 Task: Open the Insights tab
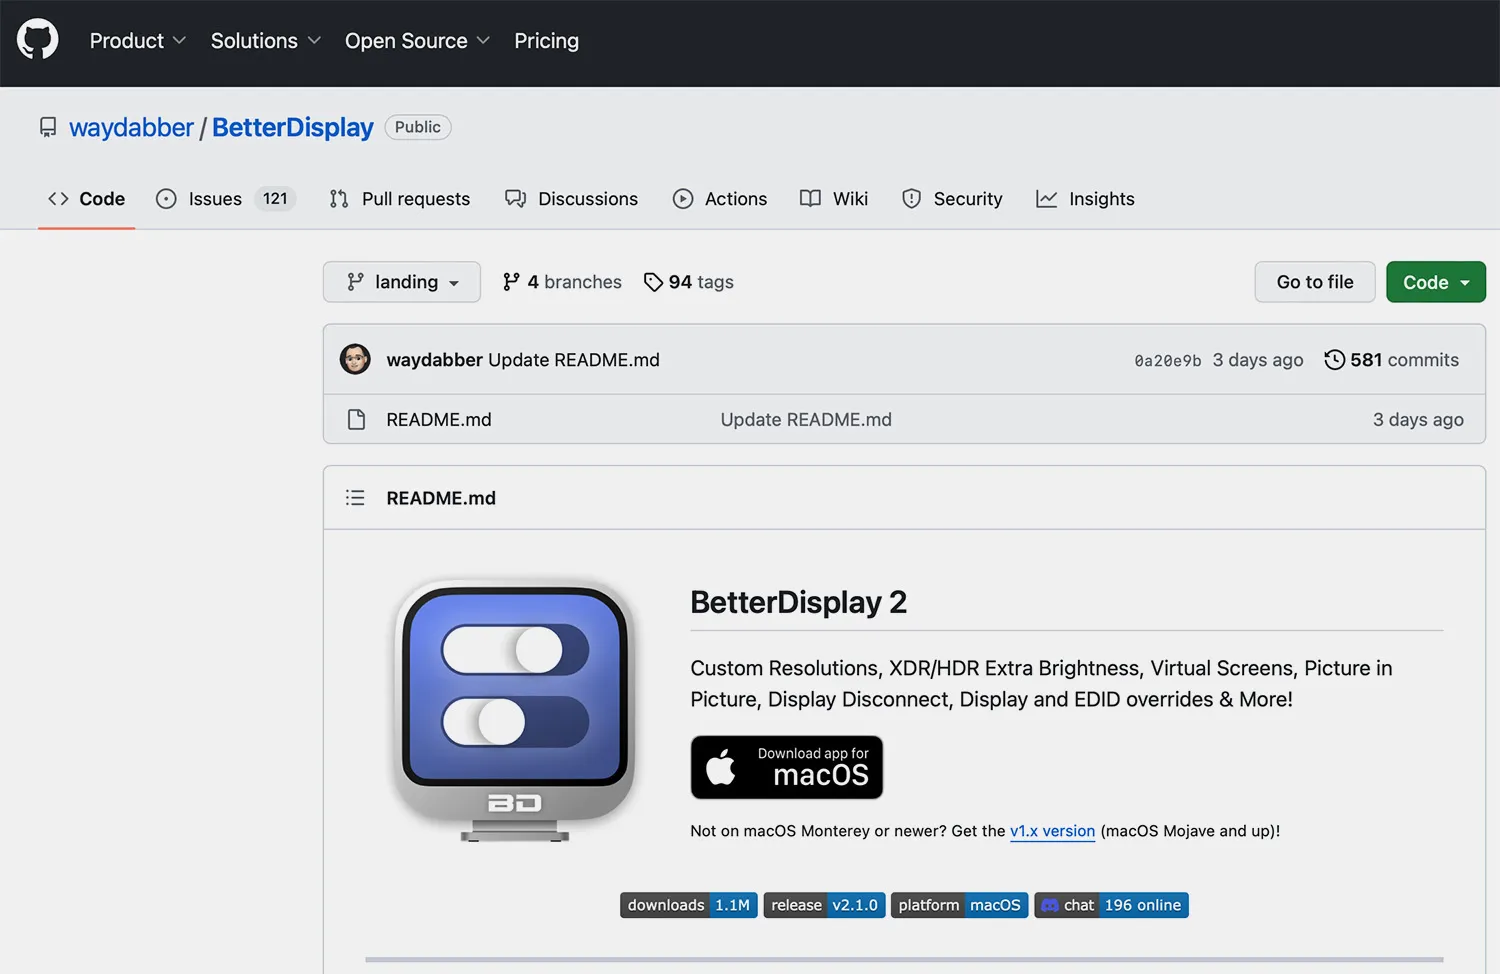click(x=1085, y=199)
